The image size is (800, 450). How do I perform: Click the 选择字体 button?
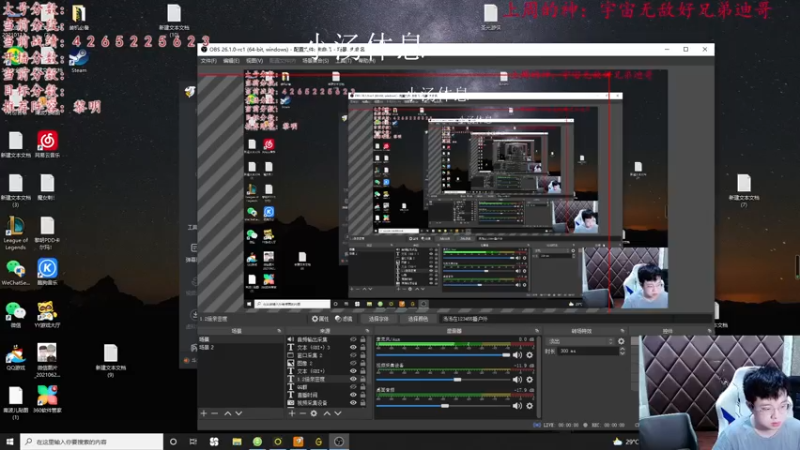378,319
